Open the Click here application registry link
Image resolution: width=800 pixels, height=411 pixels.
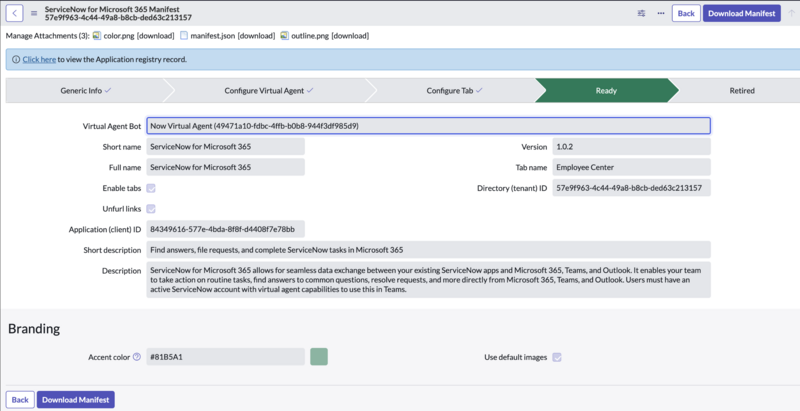click(x=39, y=60)
